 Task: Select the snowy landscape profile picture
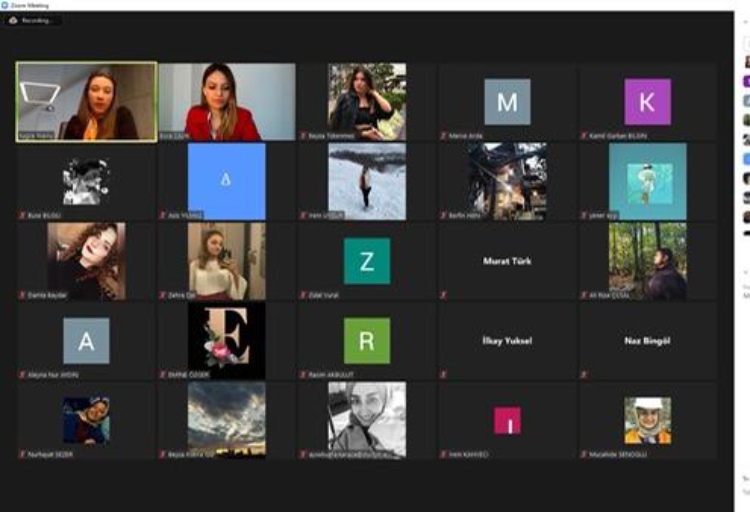pyautogui.click(x=366, y=181)
